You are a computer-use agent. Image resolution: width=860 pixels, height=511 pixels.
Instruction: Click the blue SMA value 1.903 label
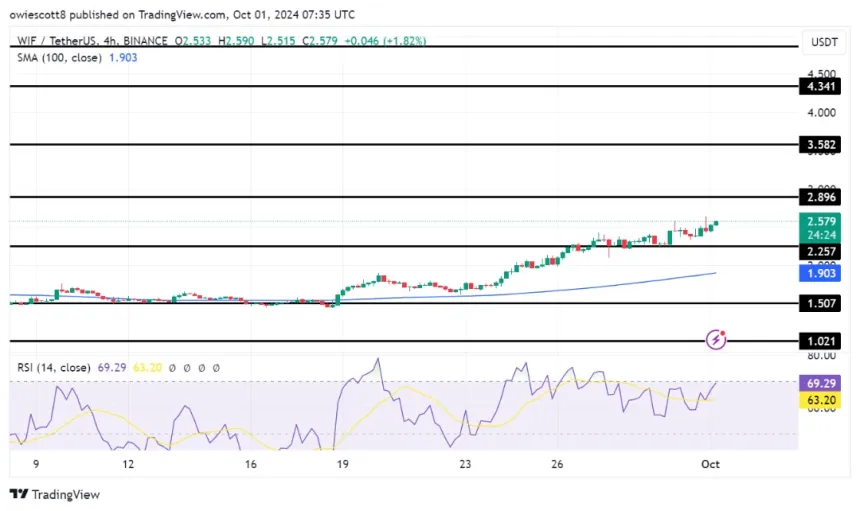click(x=821, y=273)
